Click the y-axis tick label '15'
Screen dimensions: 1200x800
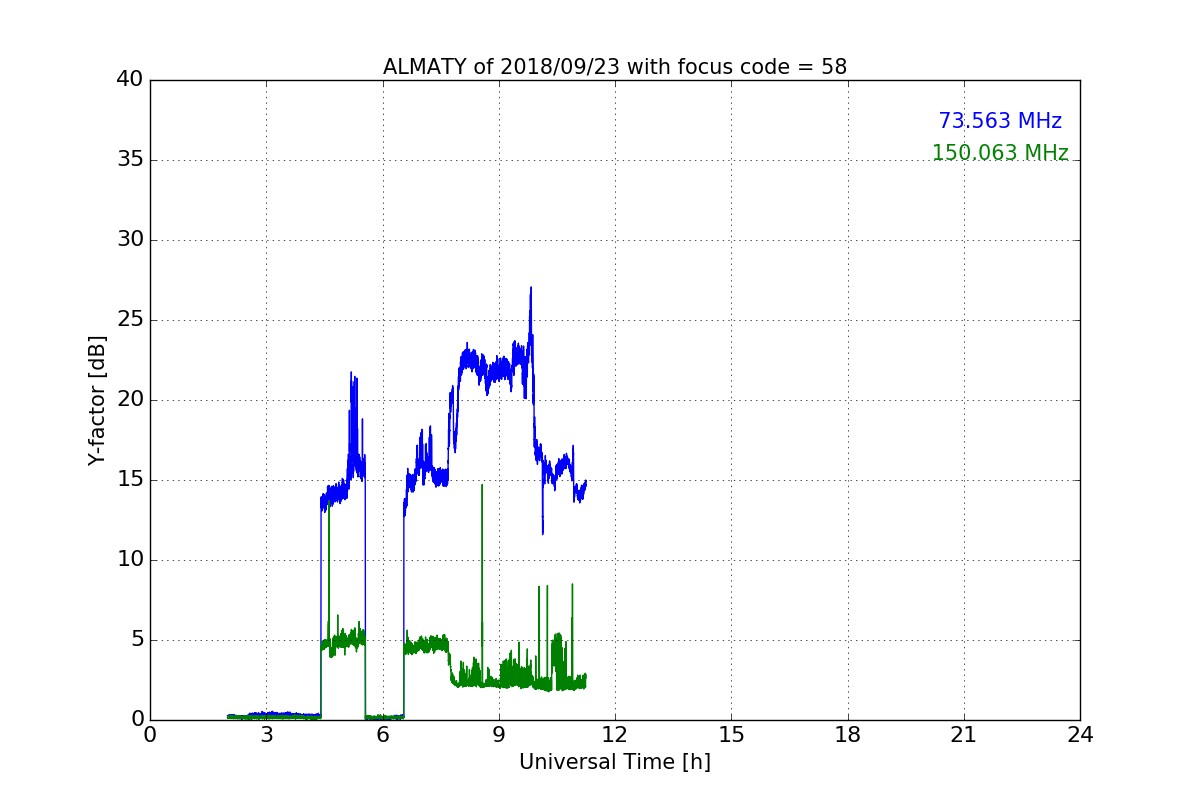(x=130, y=480)
